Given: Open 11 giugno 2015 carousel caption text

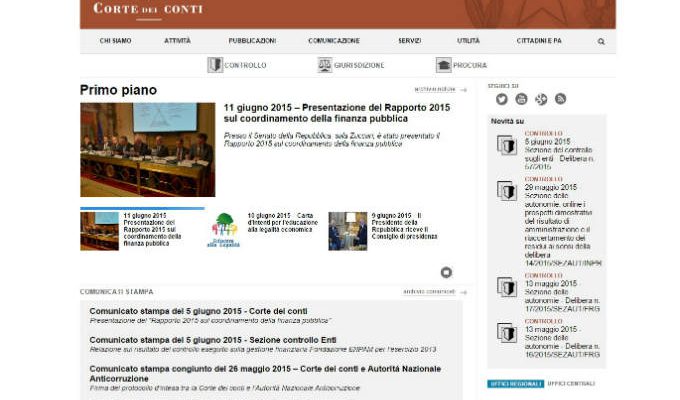Looking at the screenshot, I should [152, 230].
